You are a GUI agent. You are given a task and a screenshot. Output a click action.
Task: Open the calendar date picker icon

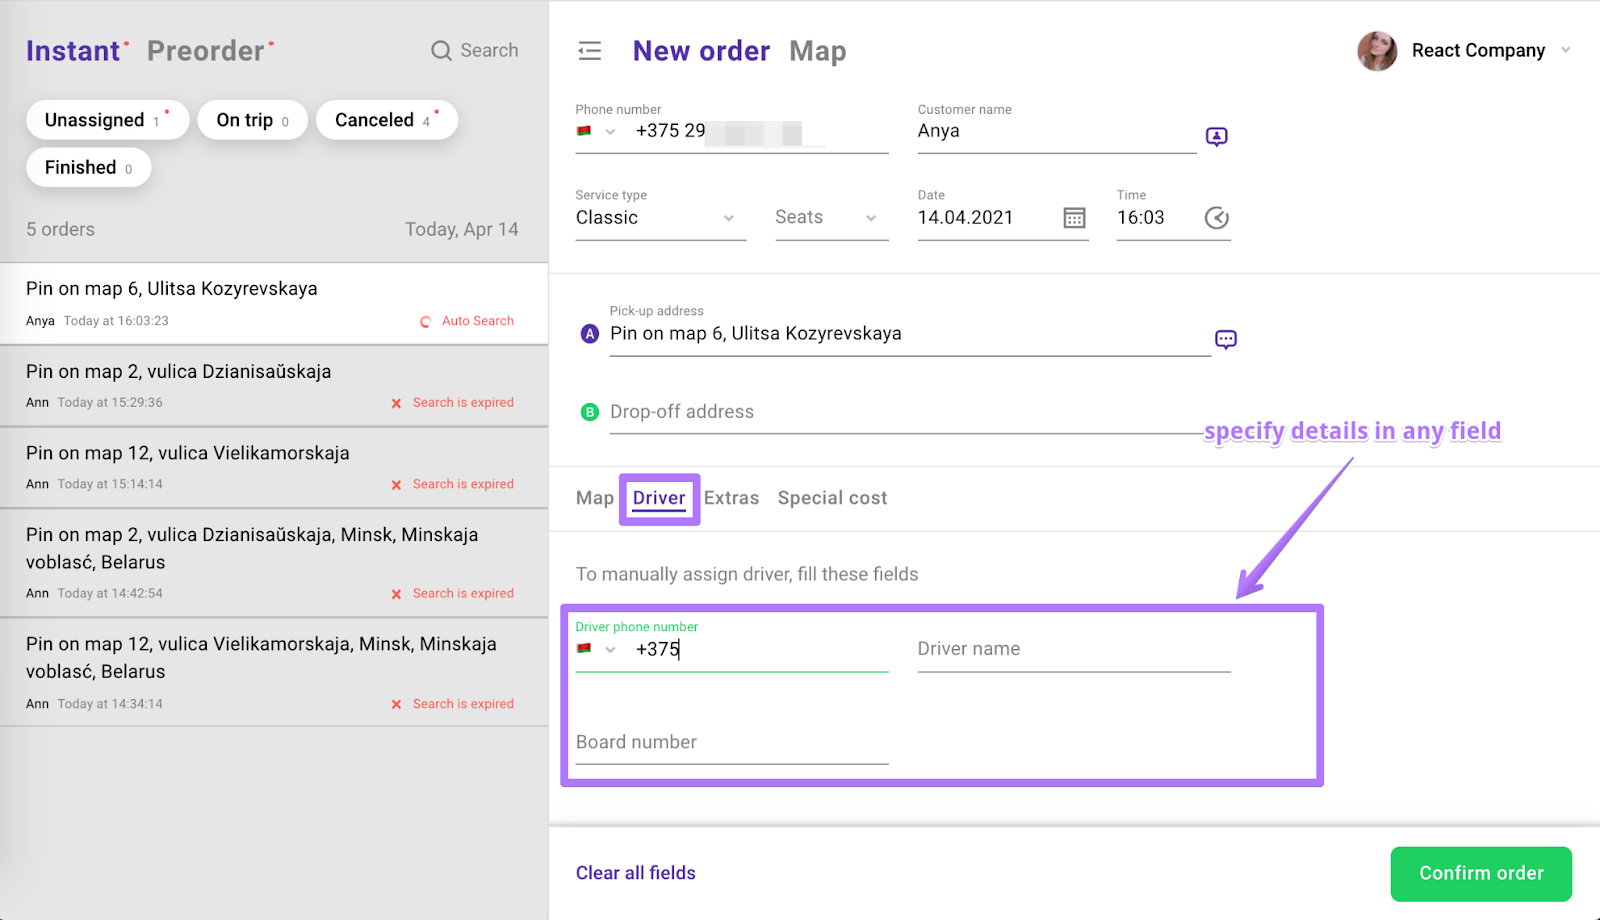(x=1074, y=218)
